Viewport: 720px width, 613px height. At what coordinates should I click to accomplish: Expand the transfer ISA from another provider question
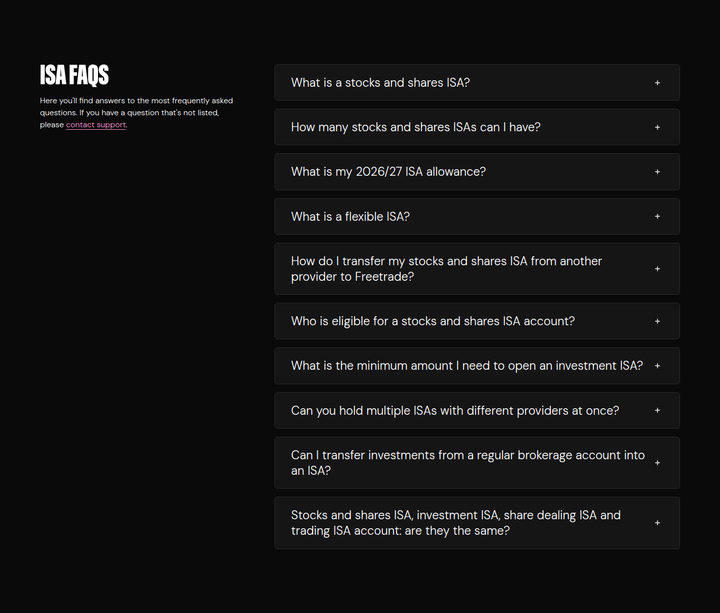tap(477, 269)
